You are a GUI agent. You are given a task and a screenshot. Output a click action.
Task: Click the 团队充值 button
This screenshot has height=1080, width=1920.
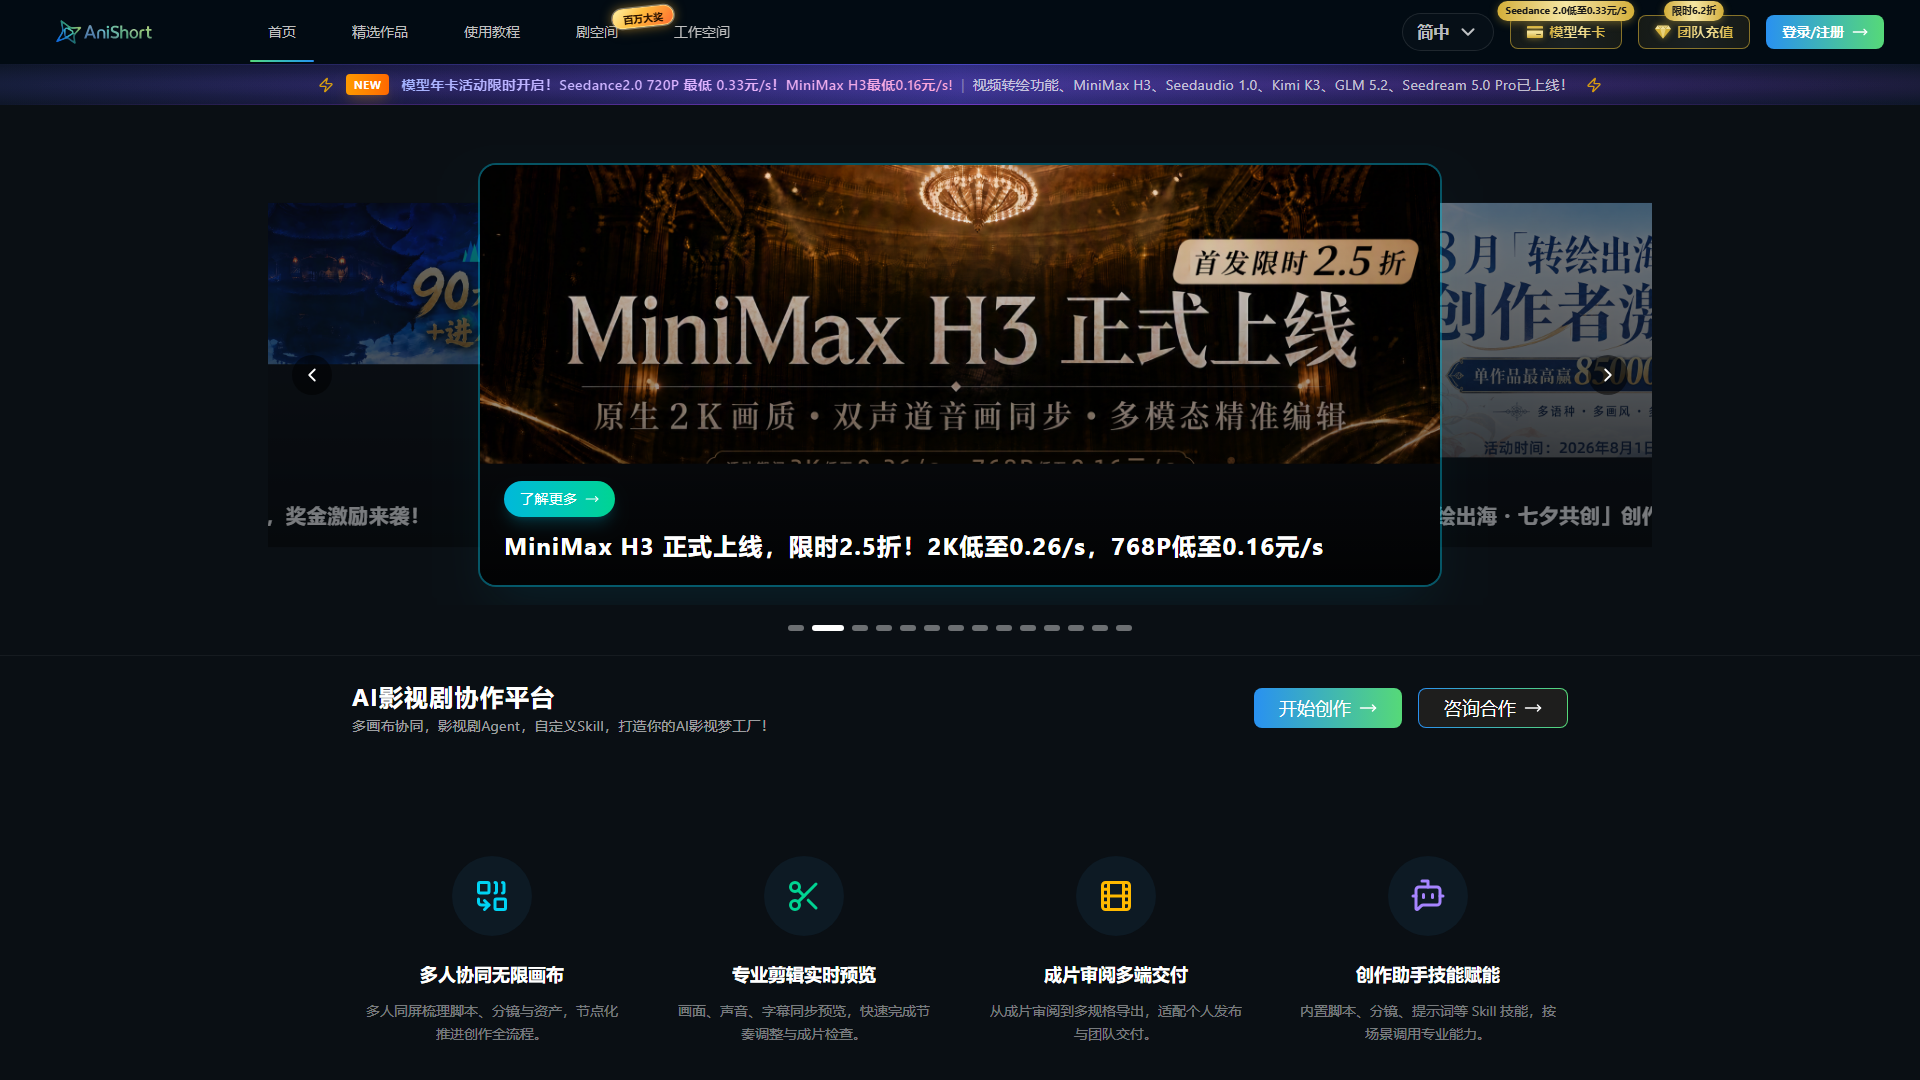point(1694,32)
